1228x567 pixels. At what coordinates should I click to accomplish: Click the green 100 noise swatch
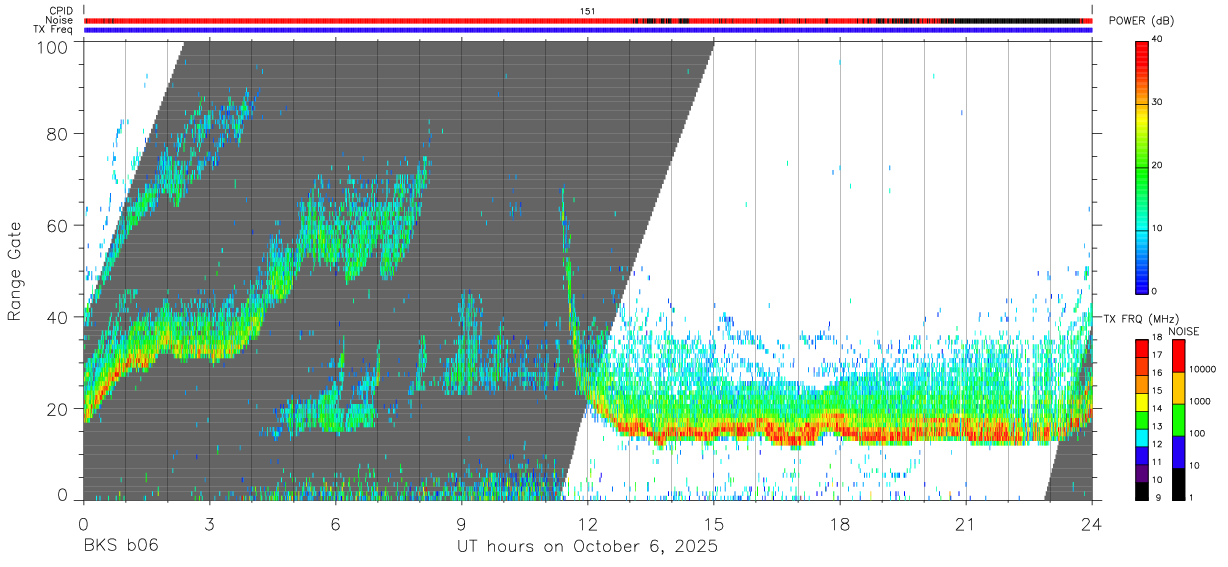tap(1177, 419)
